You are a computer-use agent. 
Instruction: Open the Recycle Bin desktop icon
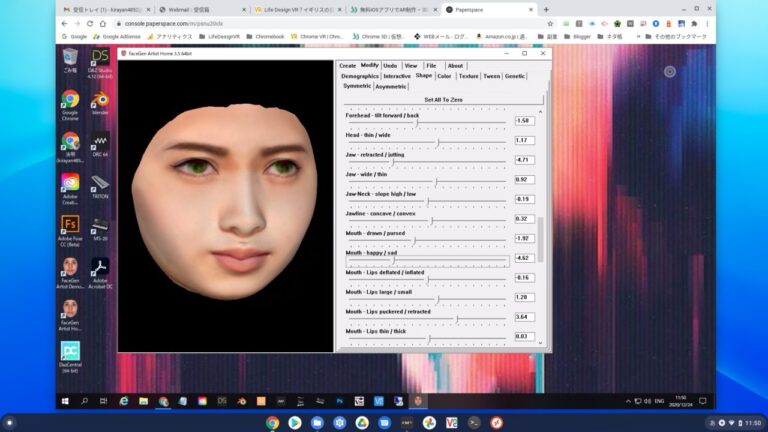click(70, 61)
